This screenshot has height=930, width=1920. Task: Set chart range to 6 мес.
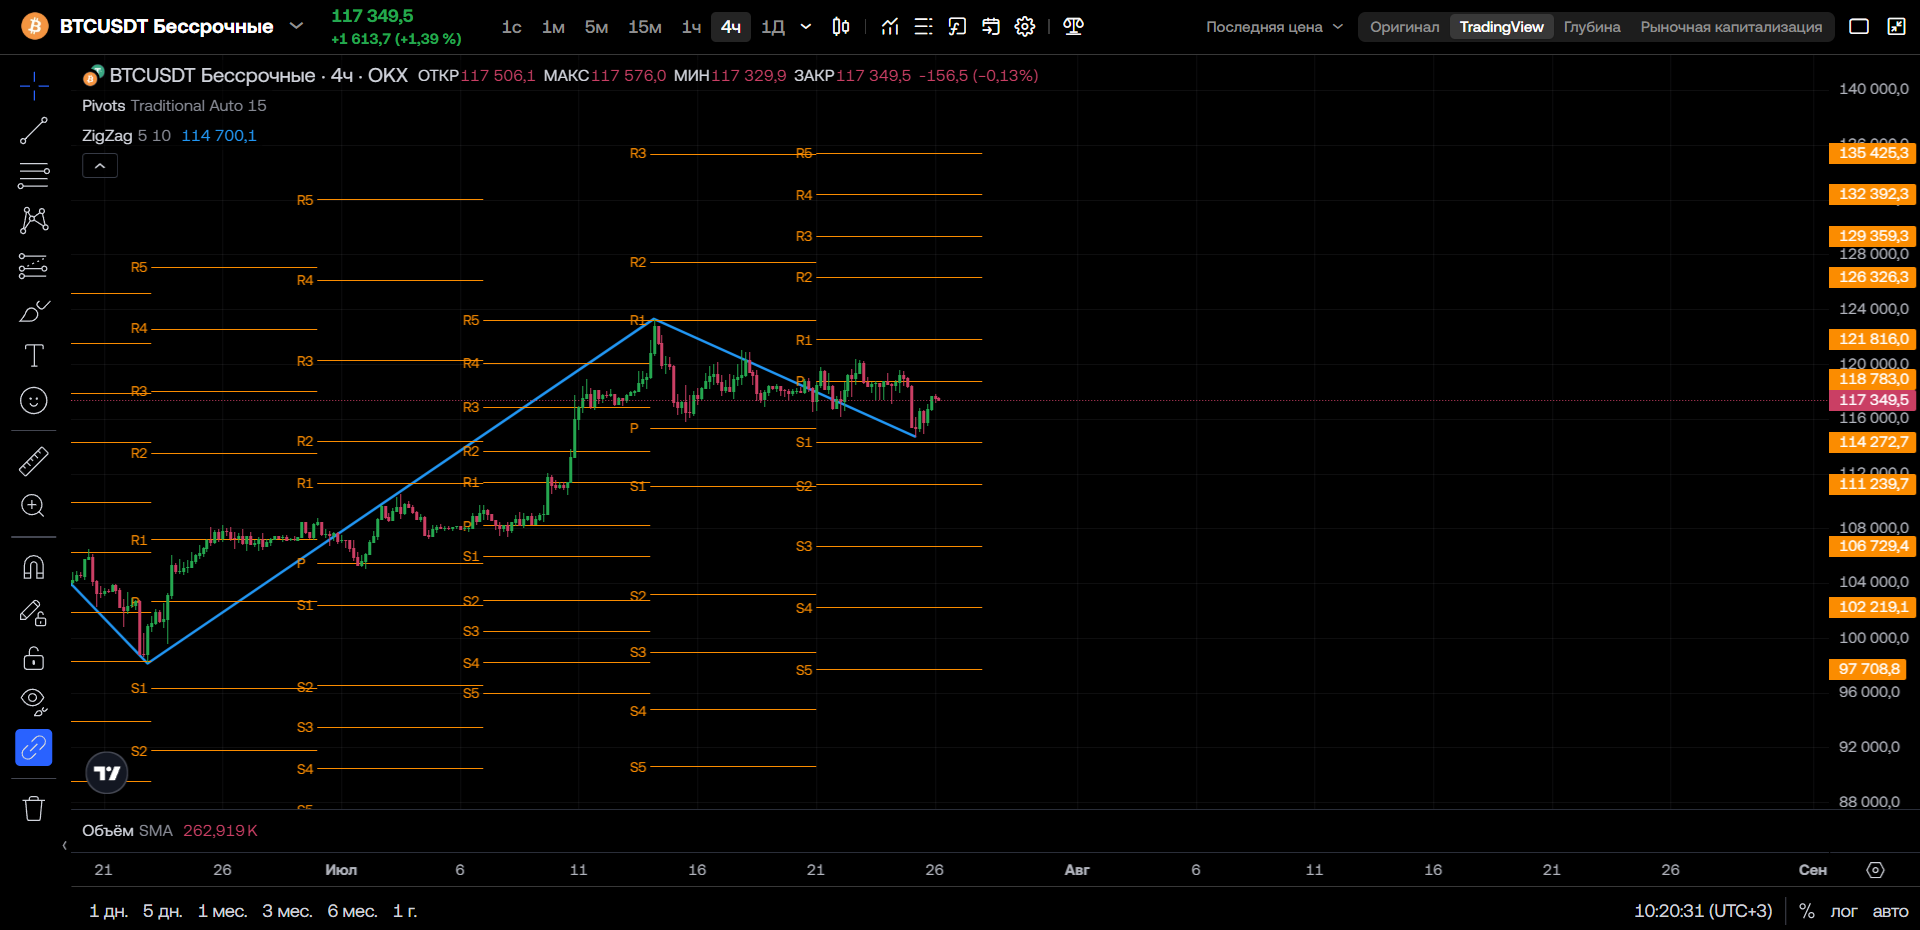tap(352, 911)
